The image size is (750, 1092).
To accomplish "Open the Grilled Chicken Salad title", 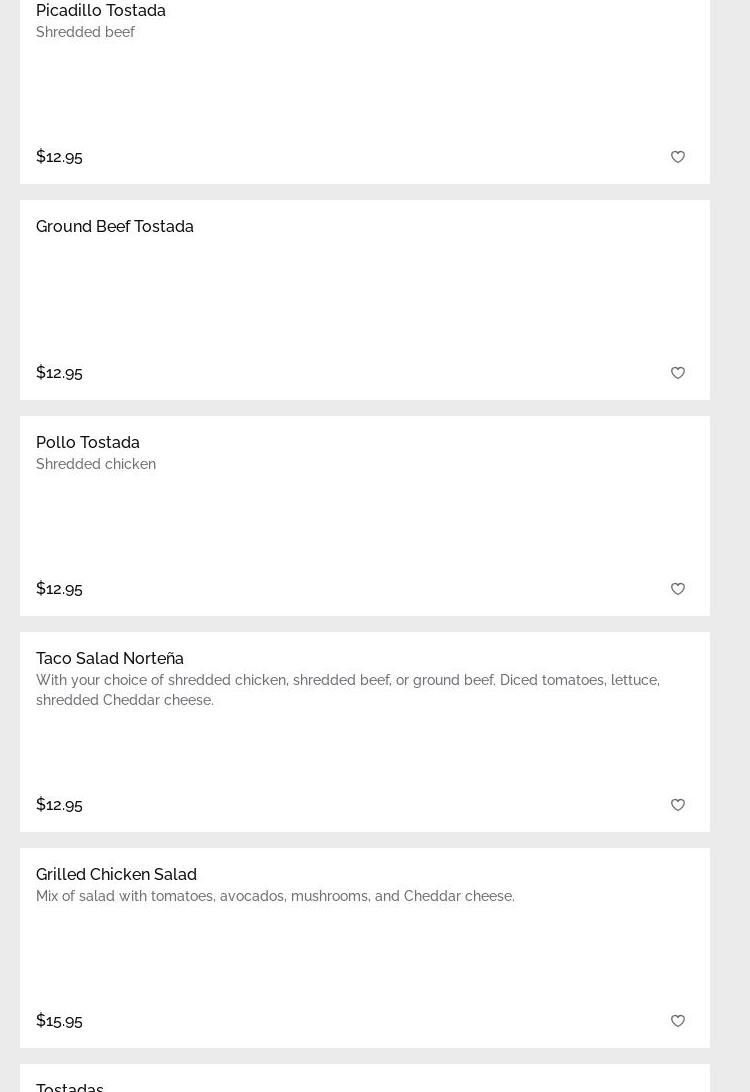I will pyautogui.click(x=116, y=875).
